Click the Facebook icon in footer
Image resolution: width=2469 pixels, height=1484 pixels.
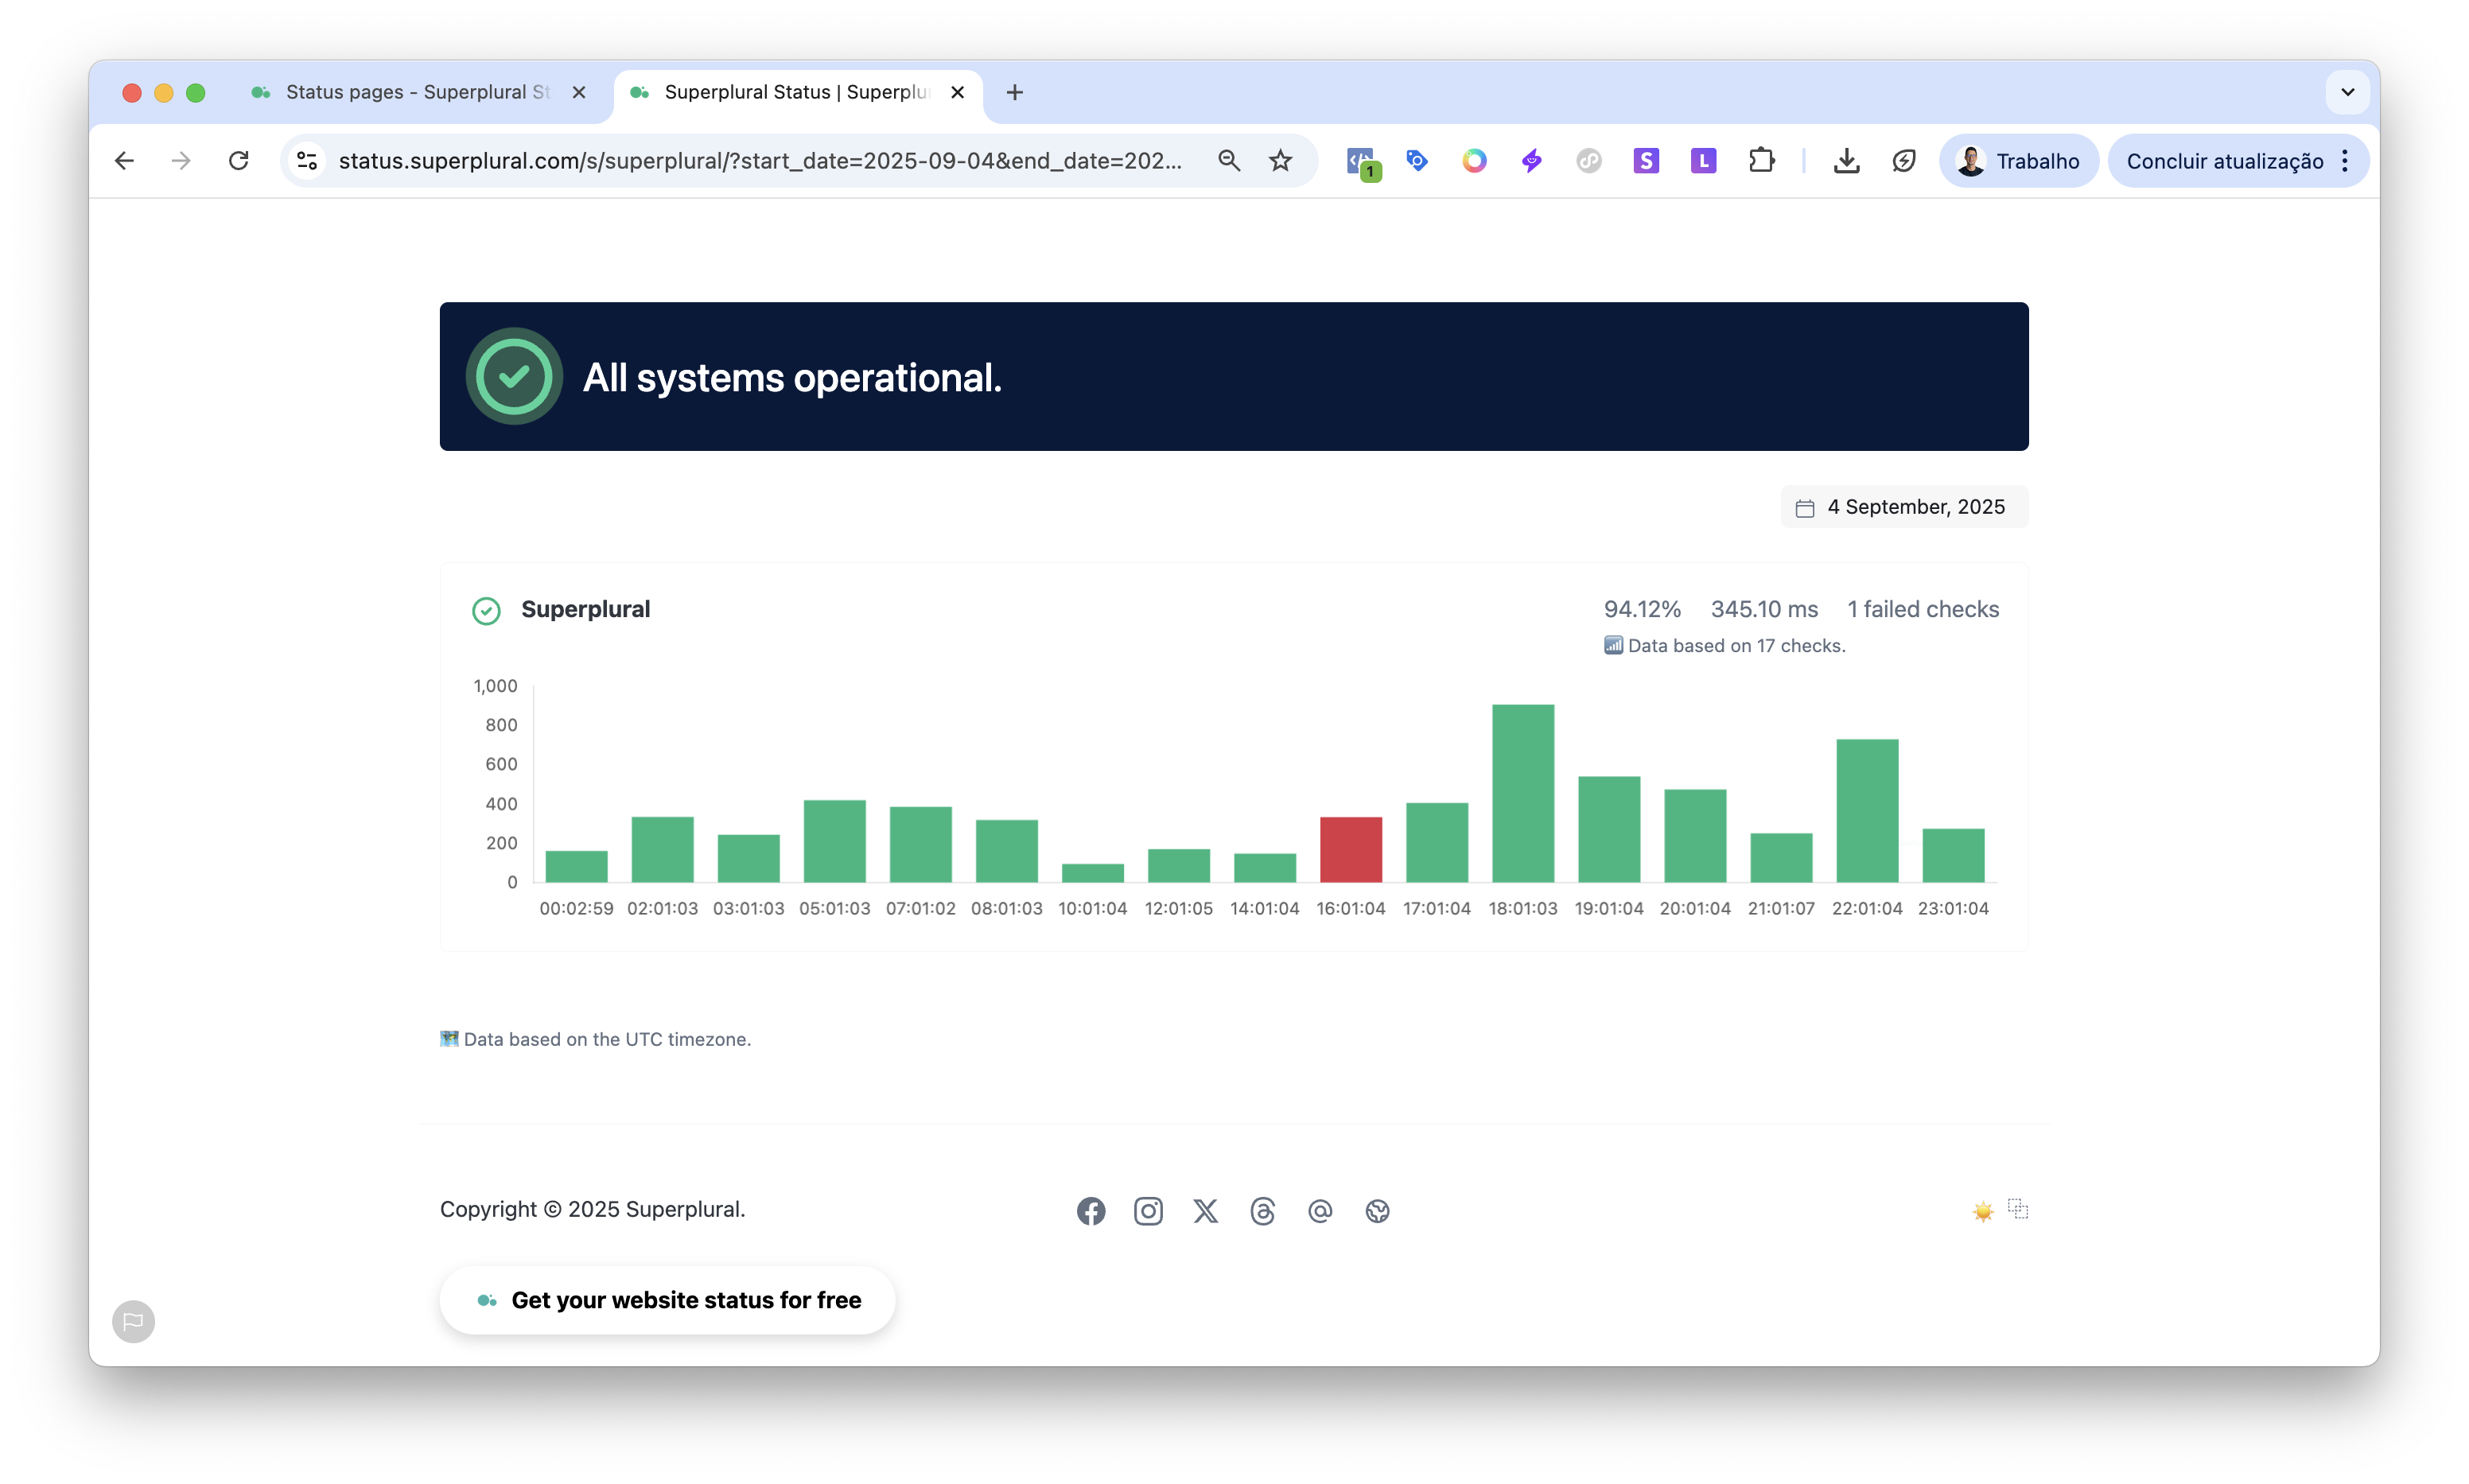pos(1091,1211)
